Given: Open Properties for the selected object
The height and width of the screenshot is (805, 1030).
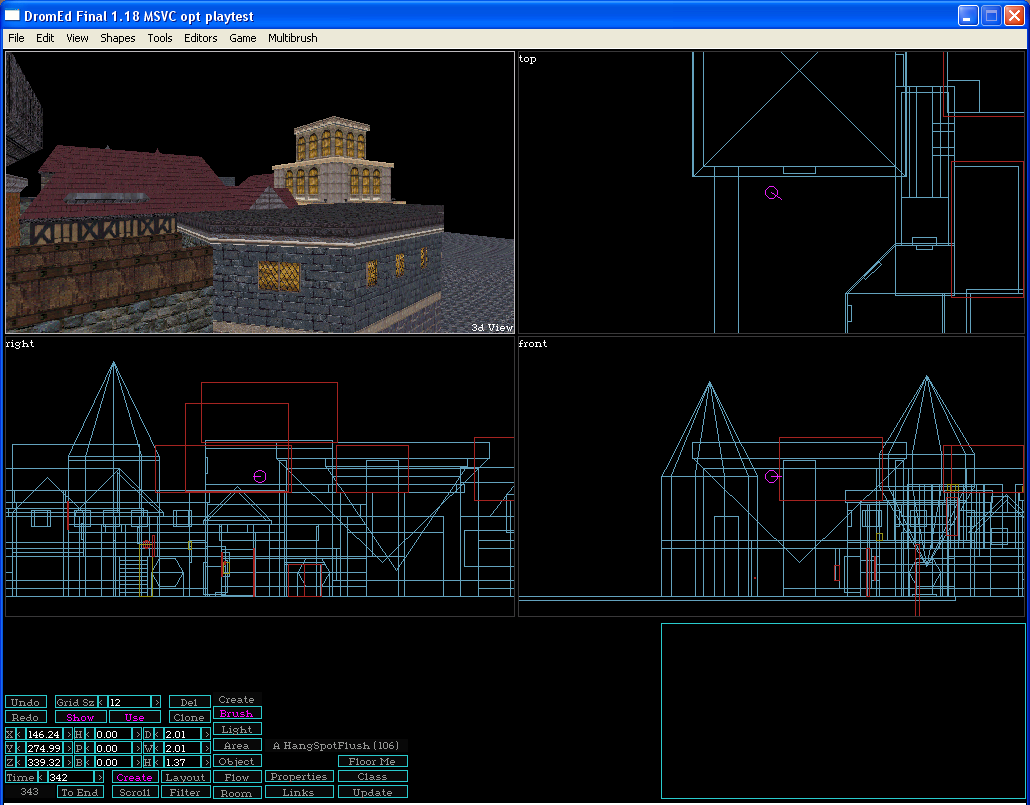Looking at the screenshot, I should (299, 777).
